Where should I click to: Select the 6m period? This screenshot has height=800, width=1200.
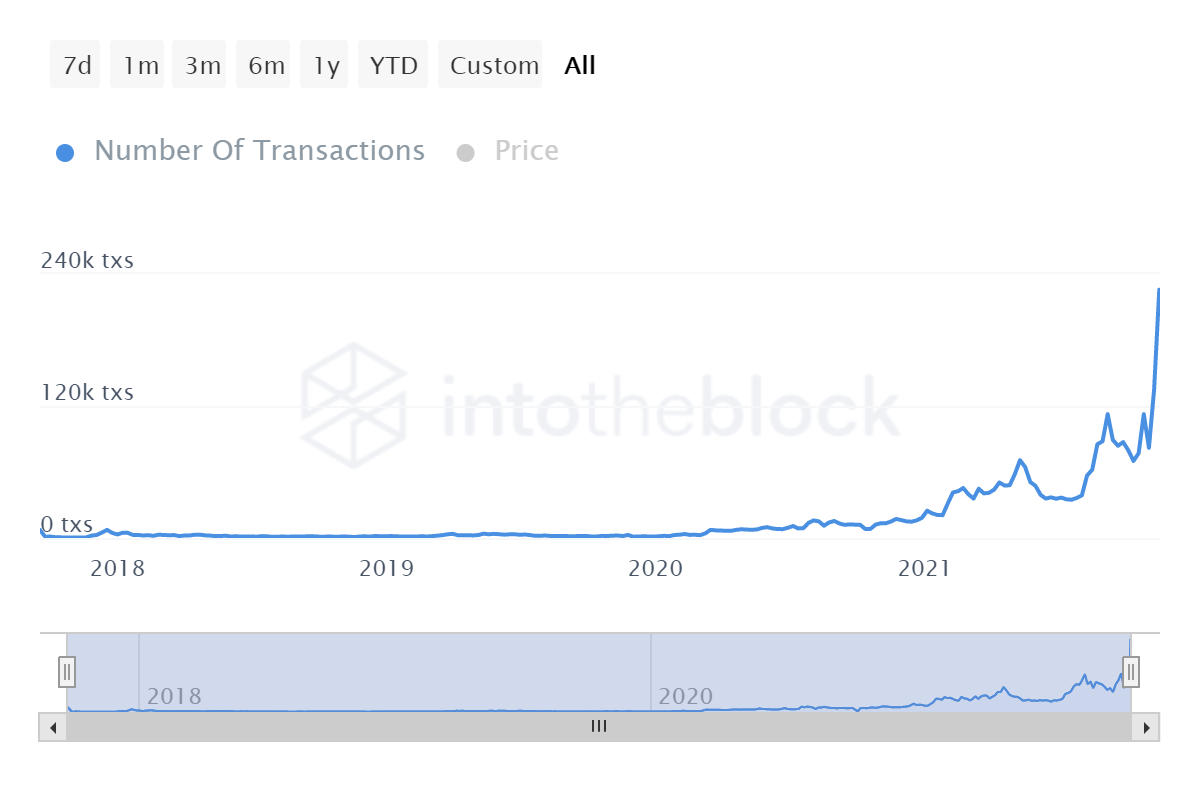(262, 64)
